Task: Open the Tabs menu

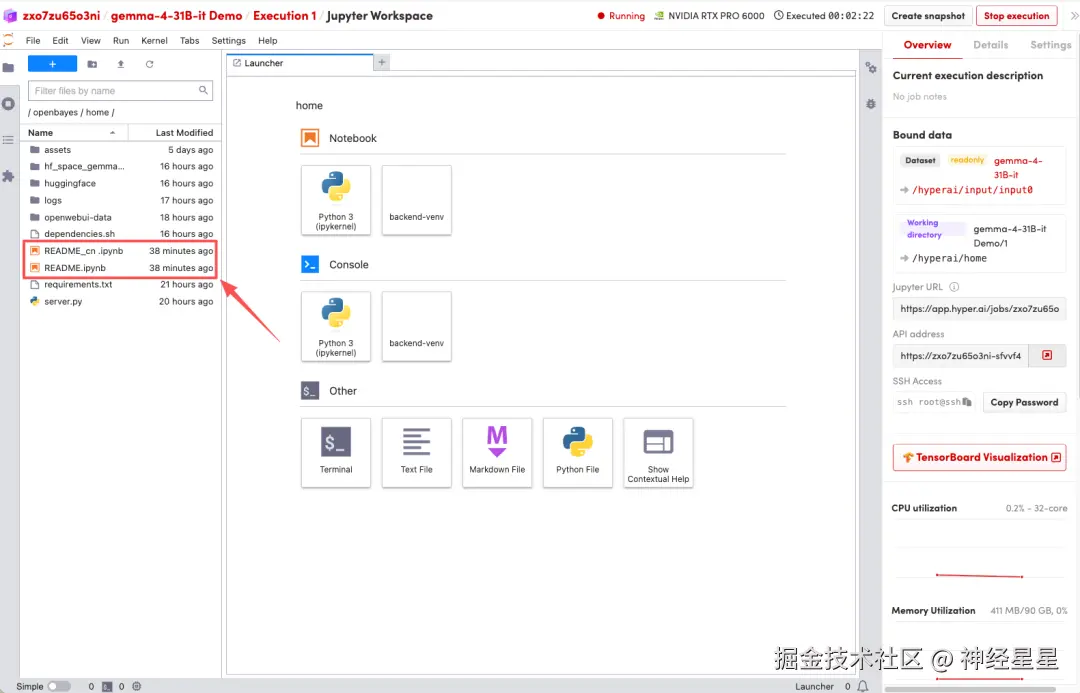Action: [189, 41]
